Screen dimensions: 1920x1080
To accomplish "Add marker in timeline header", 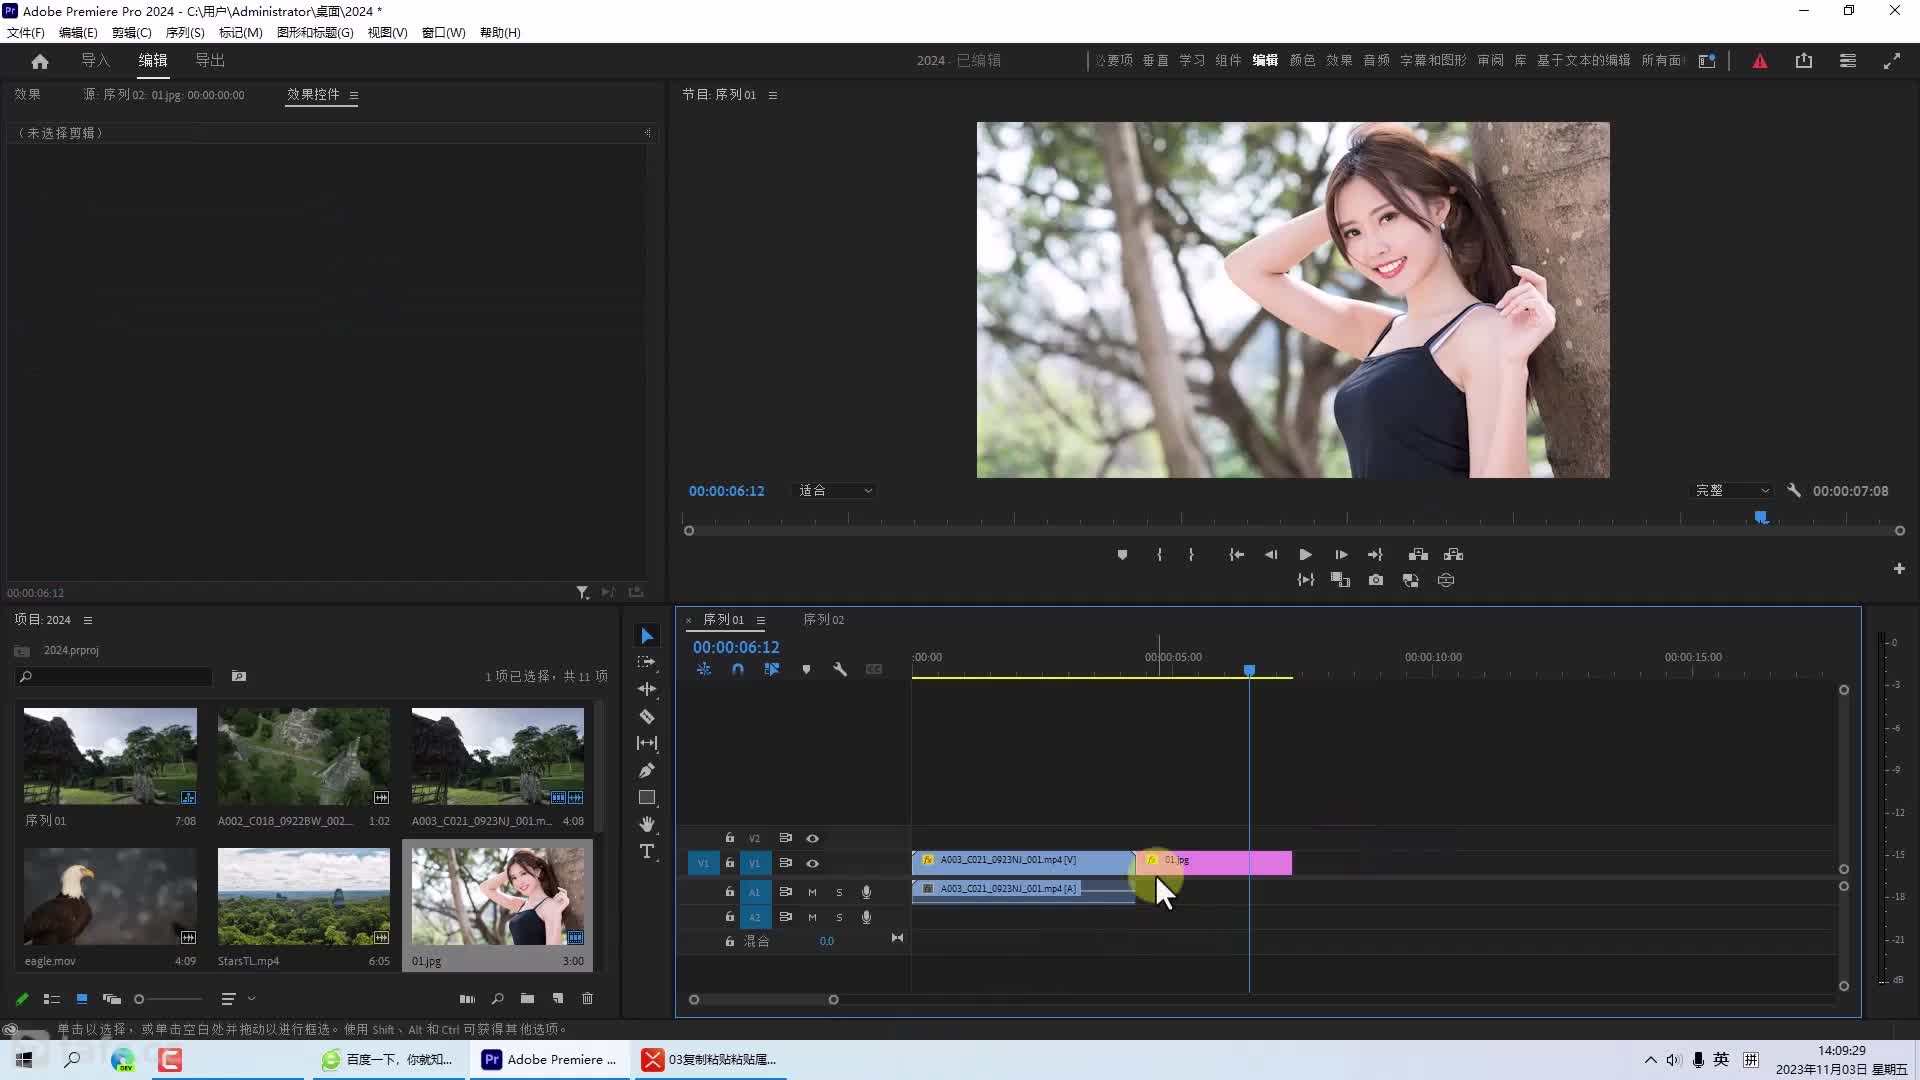I will point(806,669).
